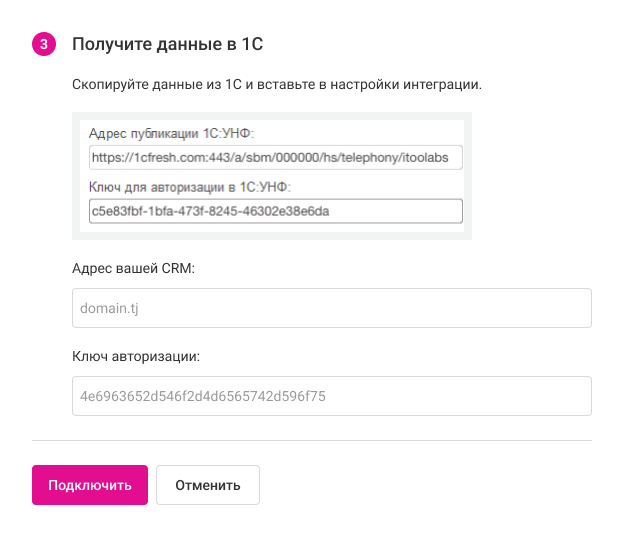This screenshot has height=537, width=624.
Task: Click the divider line above the buttons
Action: click(311, 440)
